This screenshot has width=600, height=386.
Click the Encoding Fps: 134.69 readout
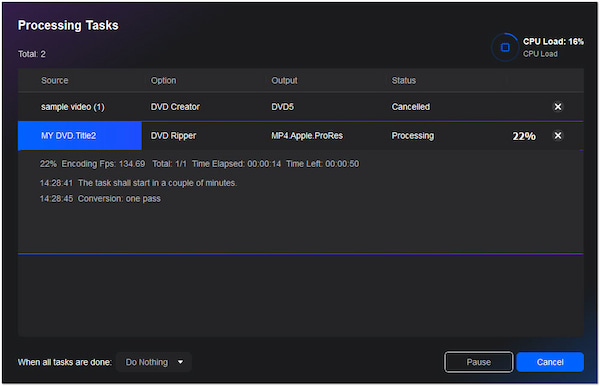[103, 164]
